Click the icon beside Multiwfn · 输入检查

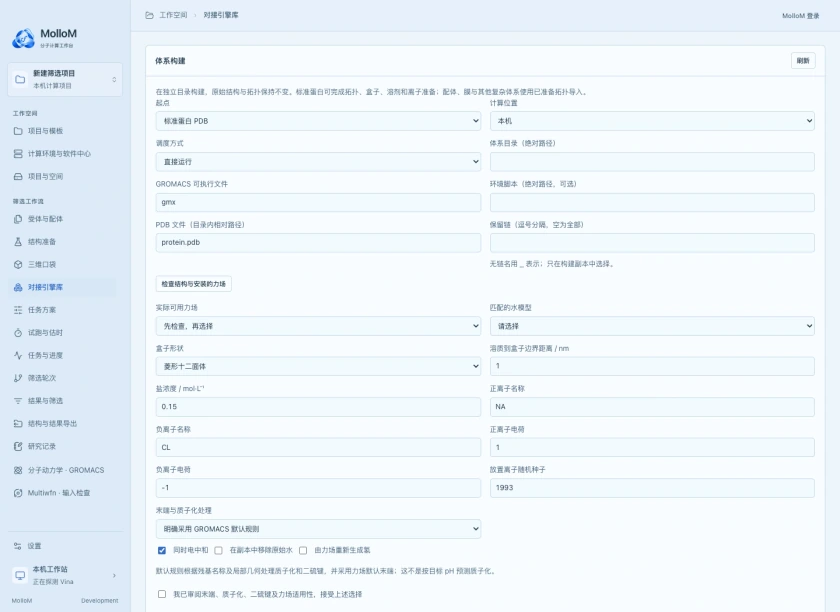(18, 493)
